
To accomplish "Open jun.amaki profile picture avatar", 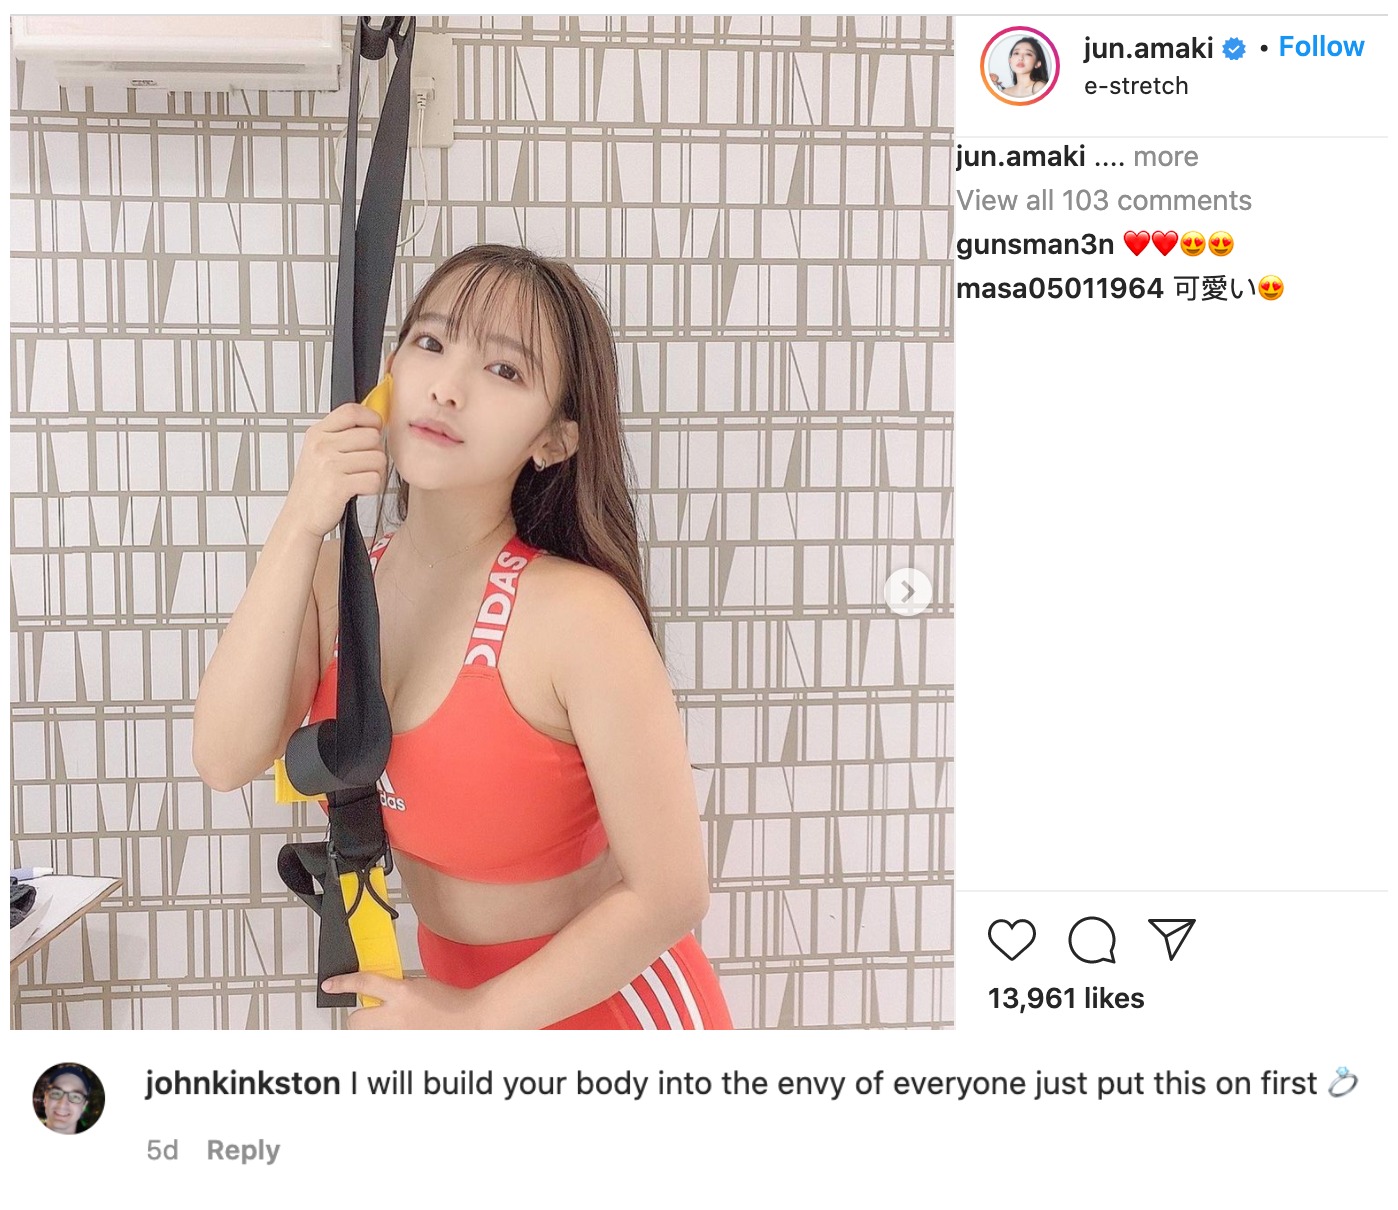I will point(1019,66).
